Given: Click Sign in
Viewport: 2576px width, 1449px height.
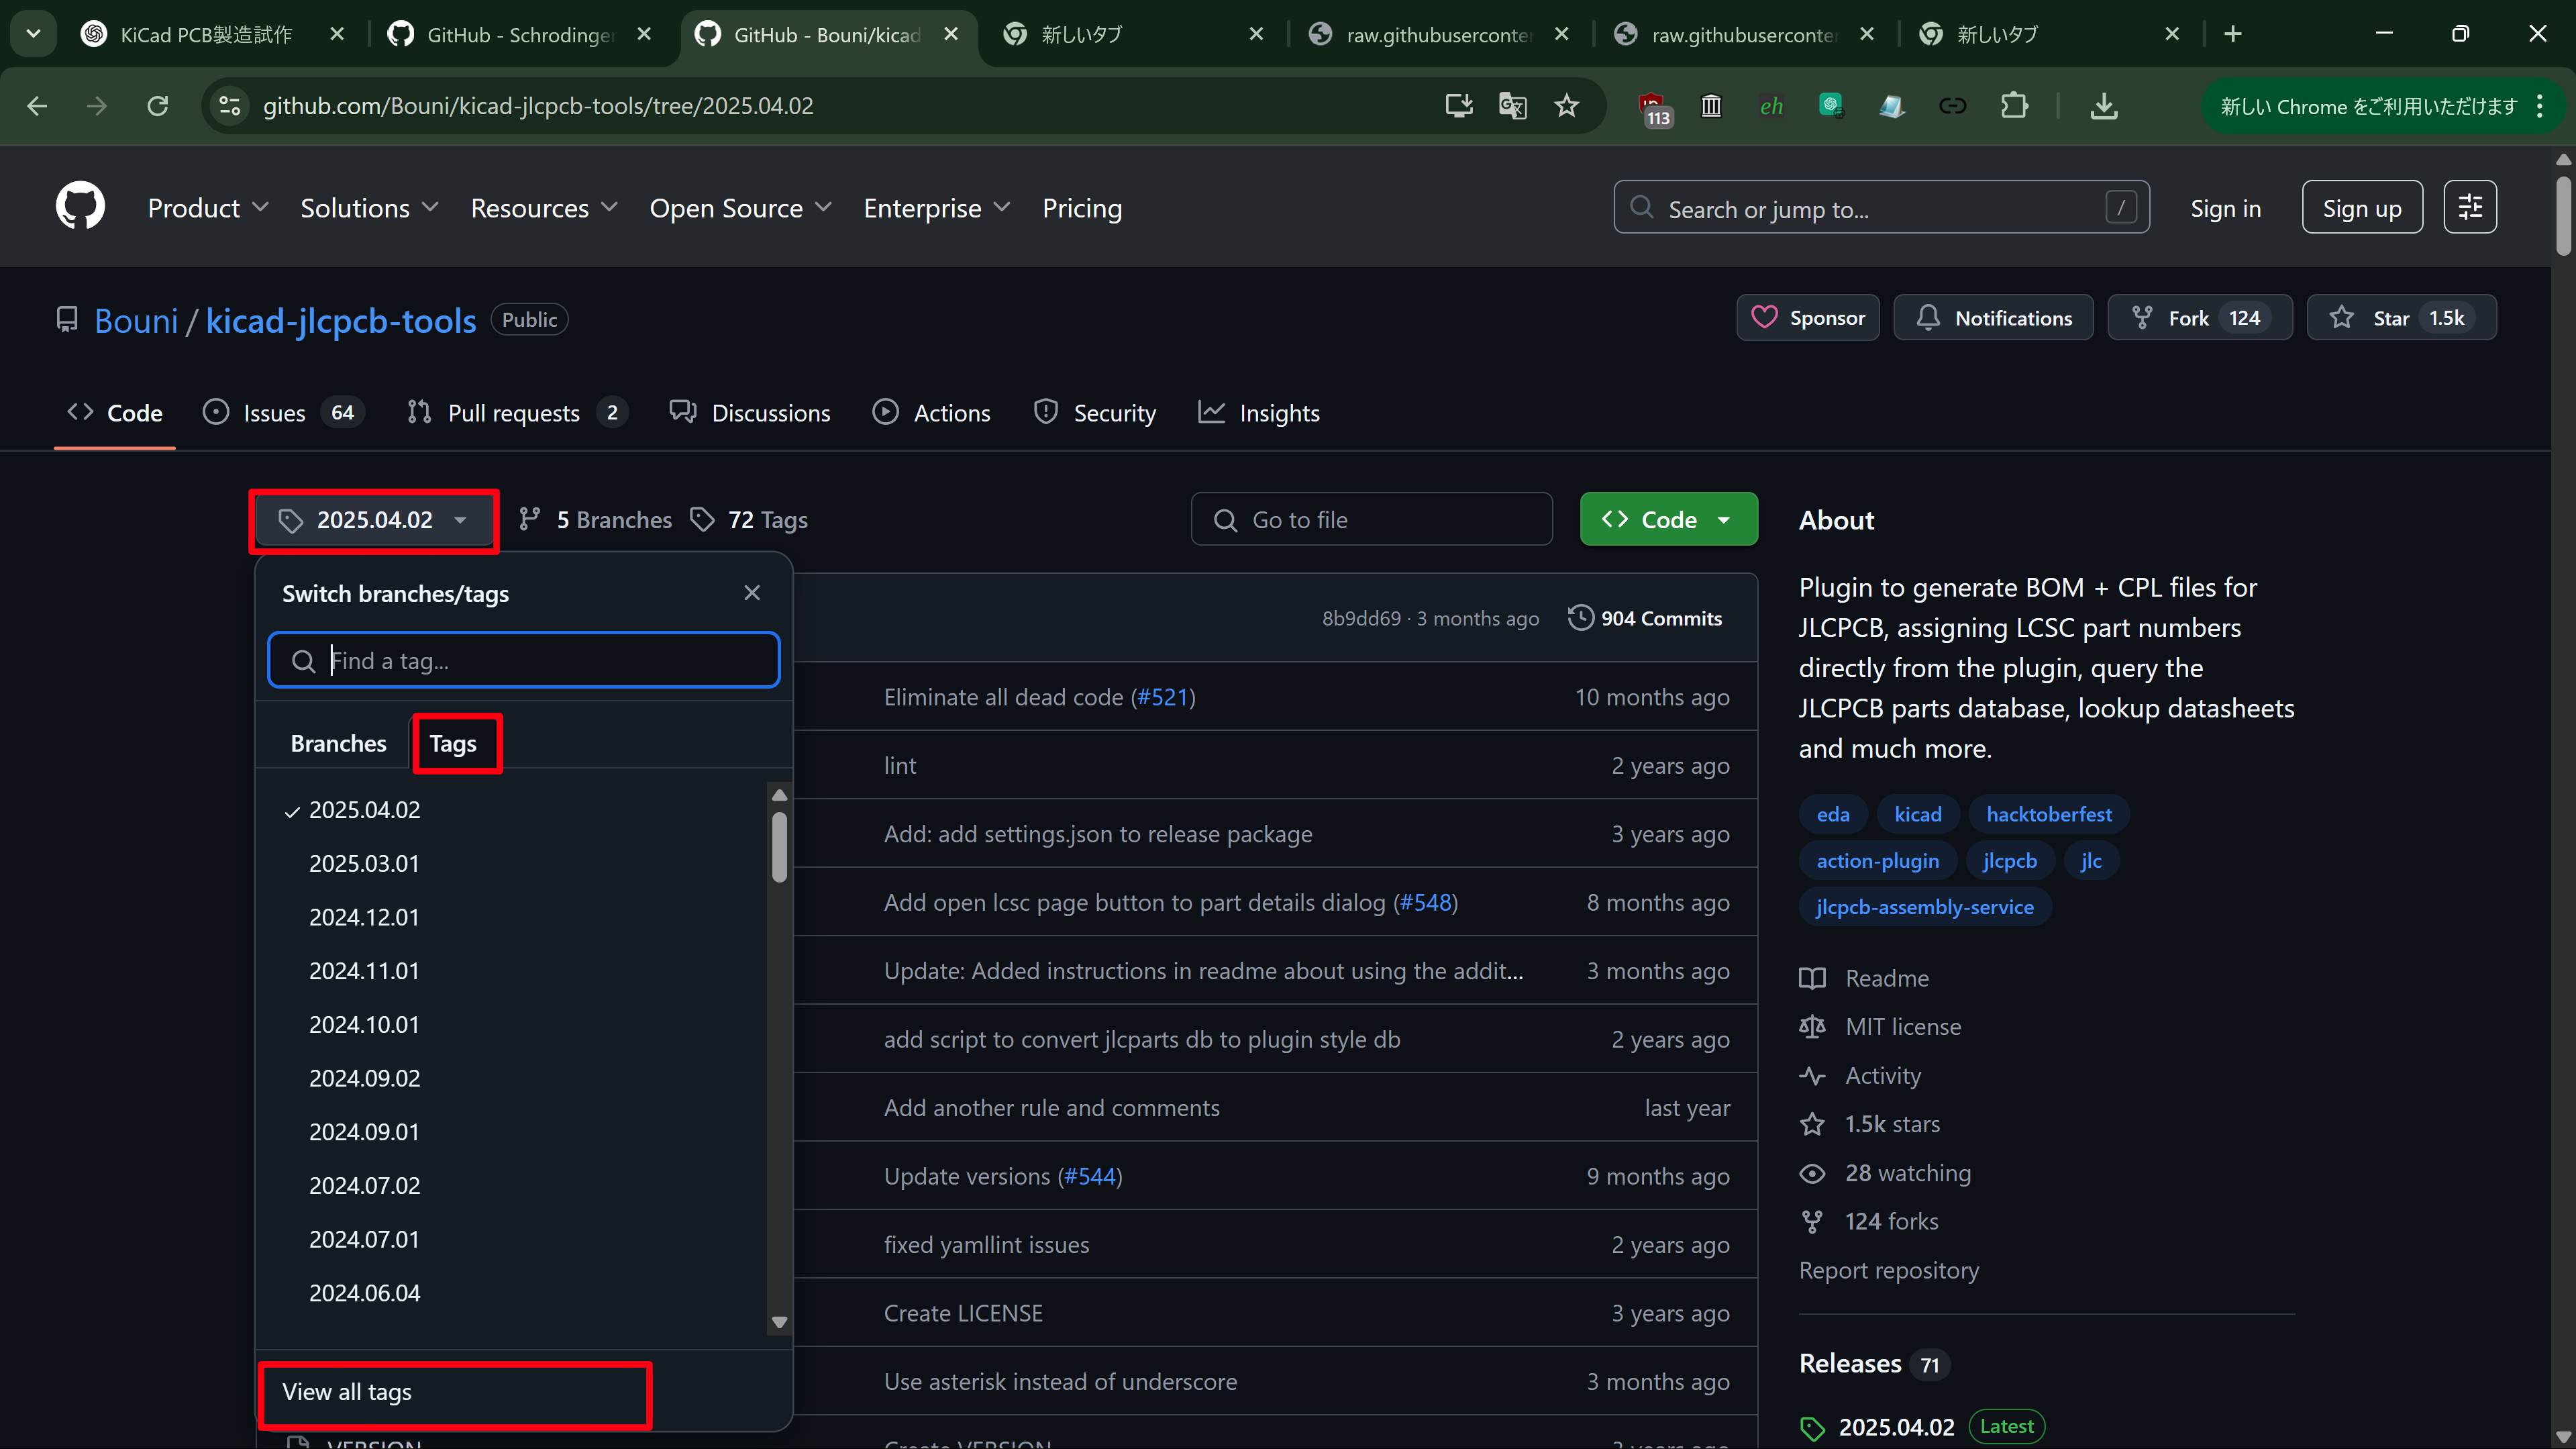Looking at the screenshot, I should click(2225, 208).
